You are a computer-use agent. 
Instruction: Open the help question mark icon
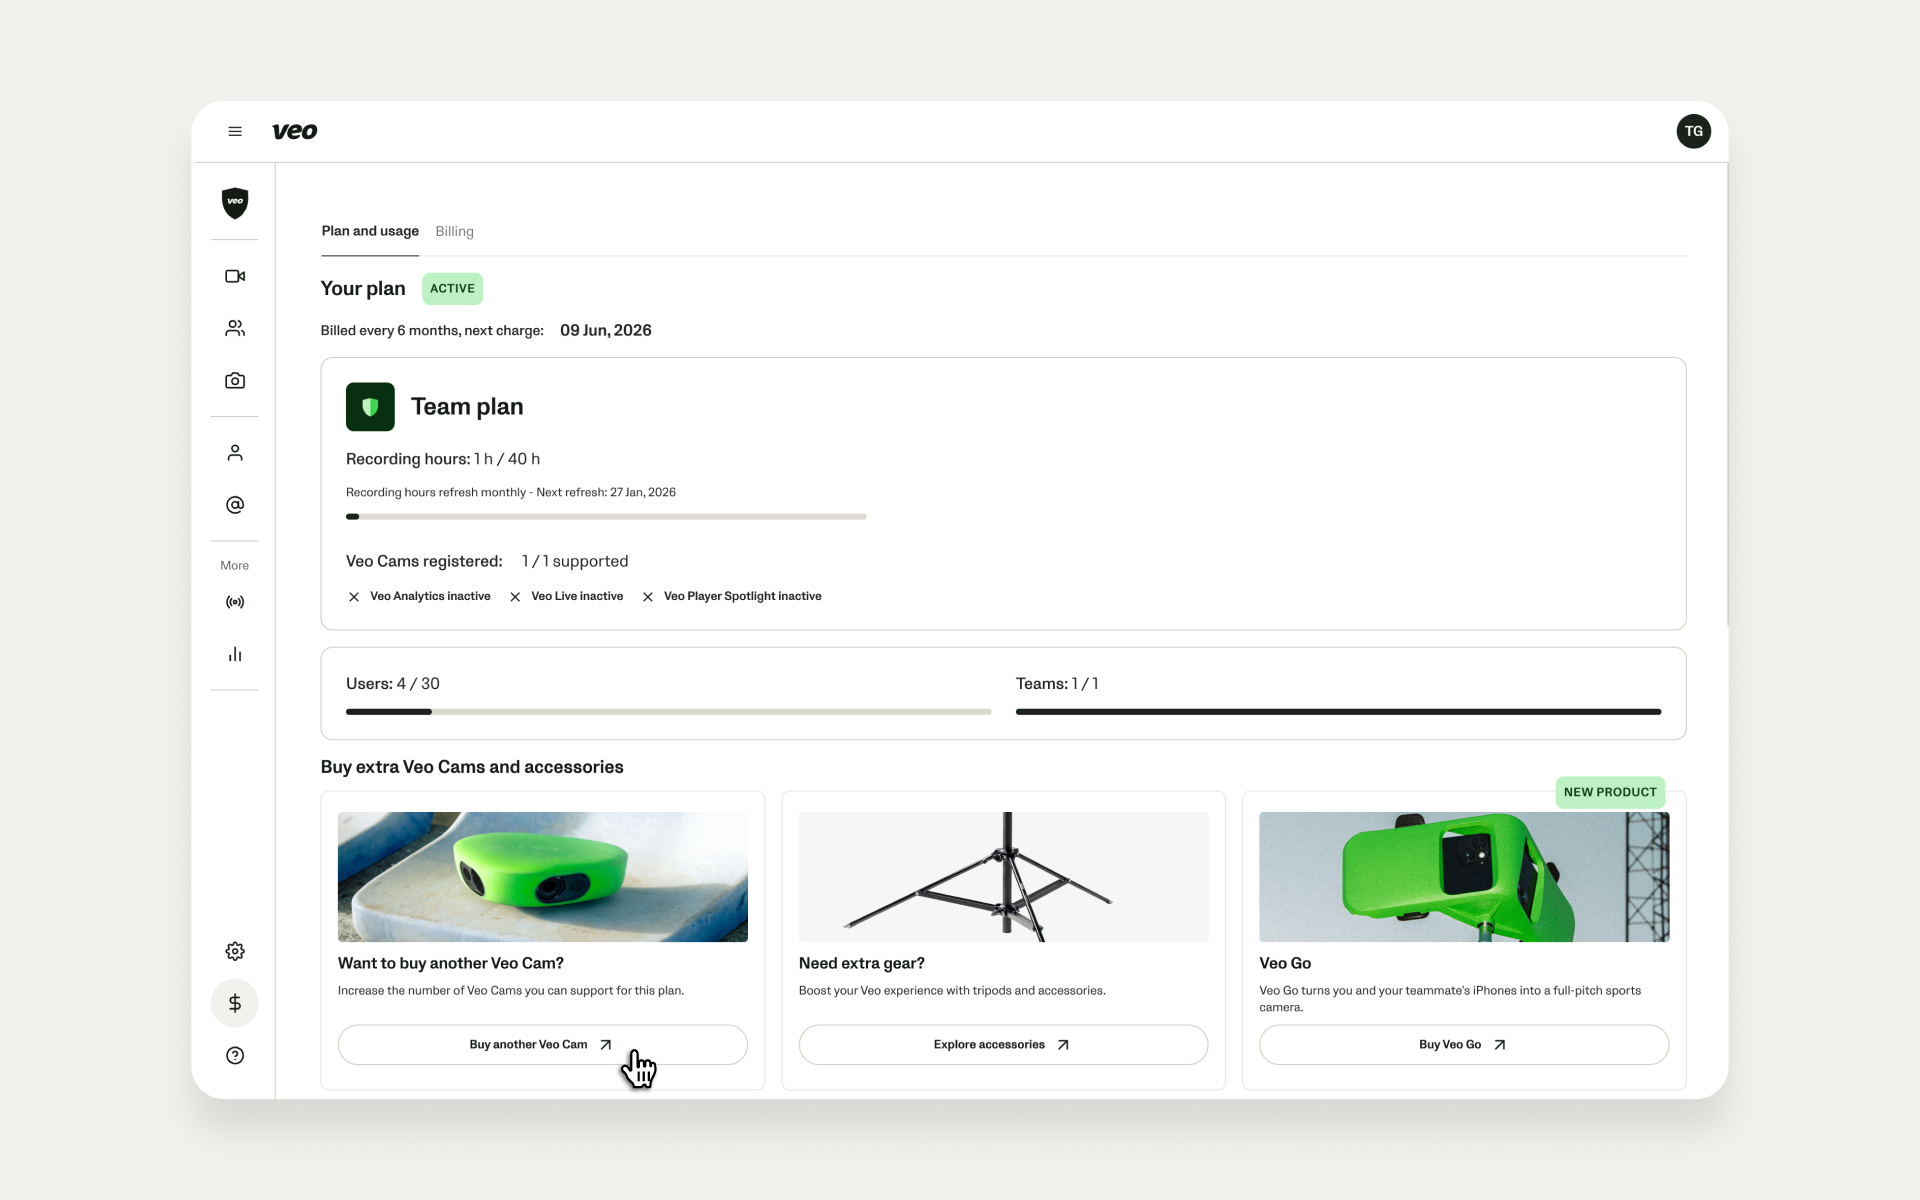235,1056
